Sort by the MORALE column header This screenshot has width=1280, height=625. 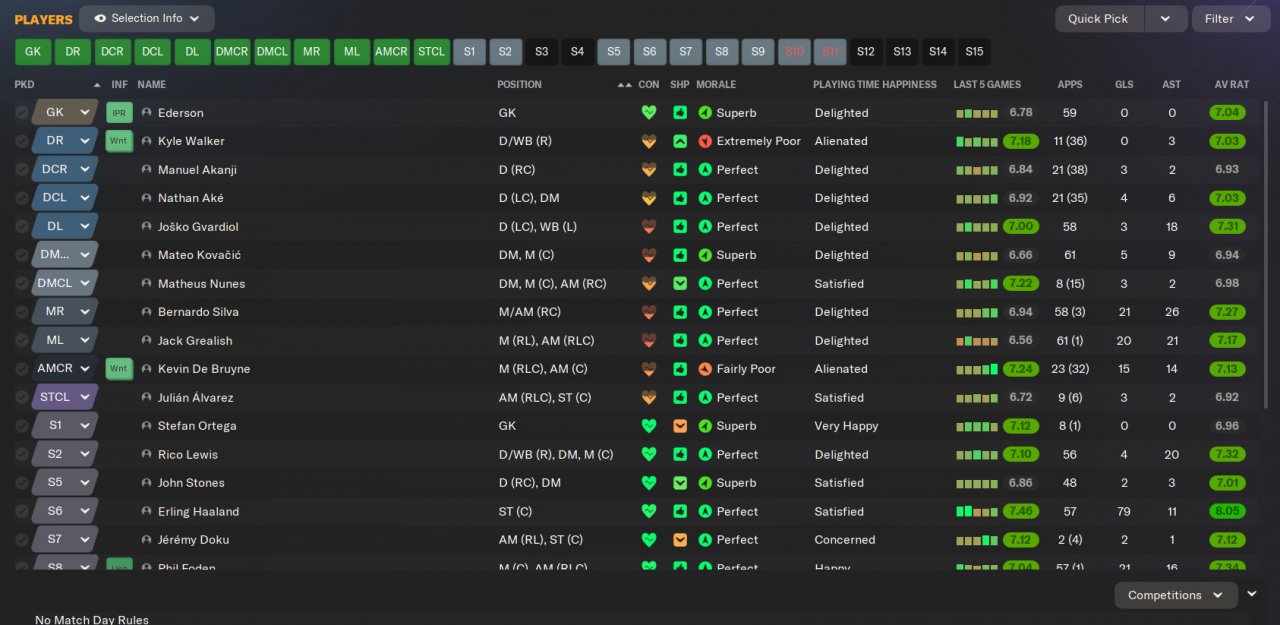[716, 85]
